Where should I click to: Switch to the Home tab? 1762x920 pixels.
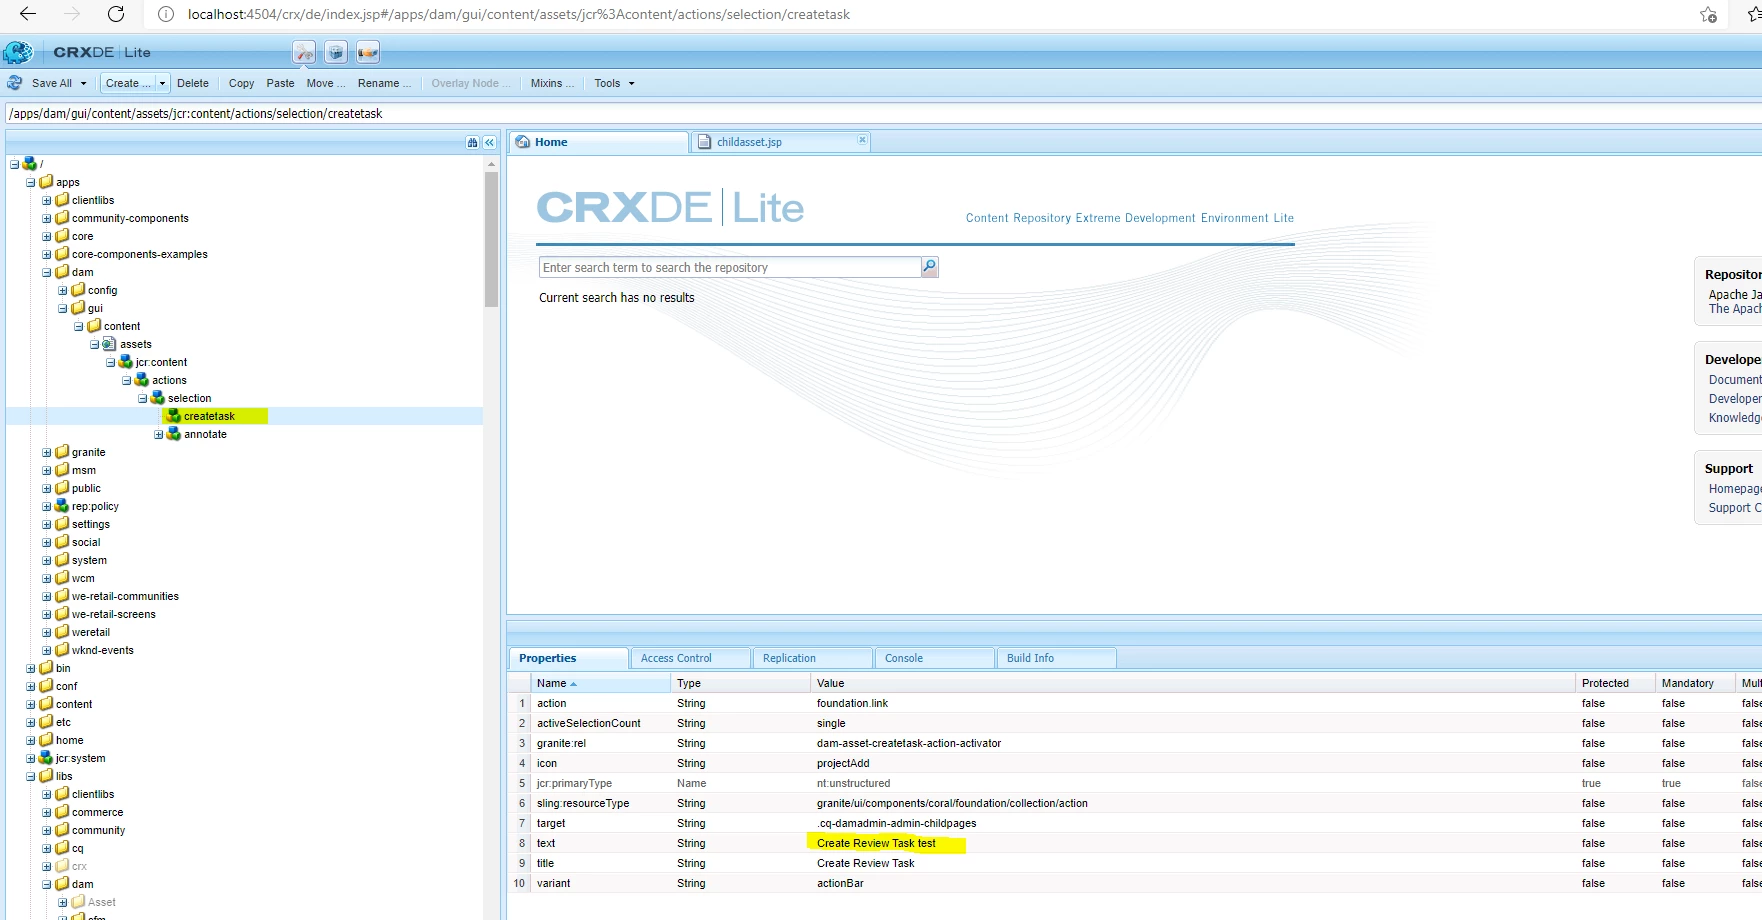coord(598,142)
